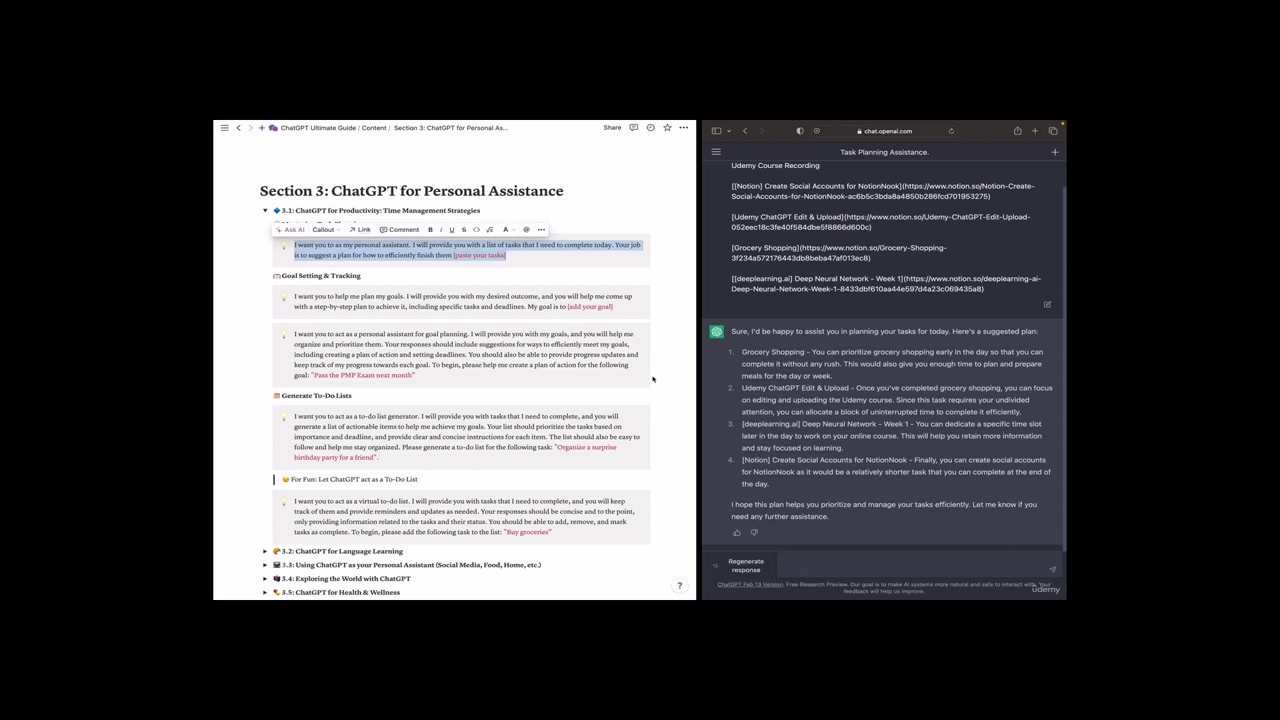Toggle italic formatting

441,230
